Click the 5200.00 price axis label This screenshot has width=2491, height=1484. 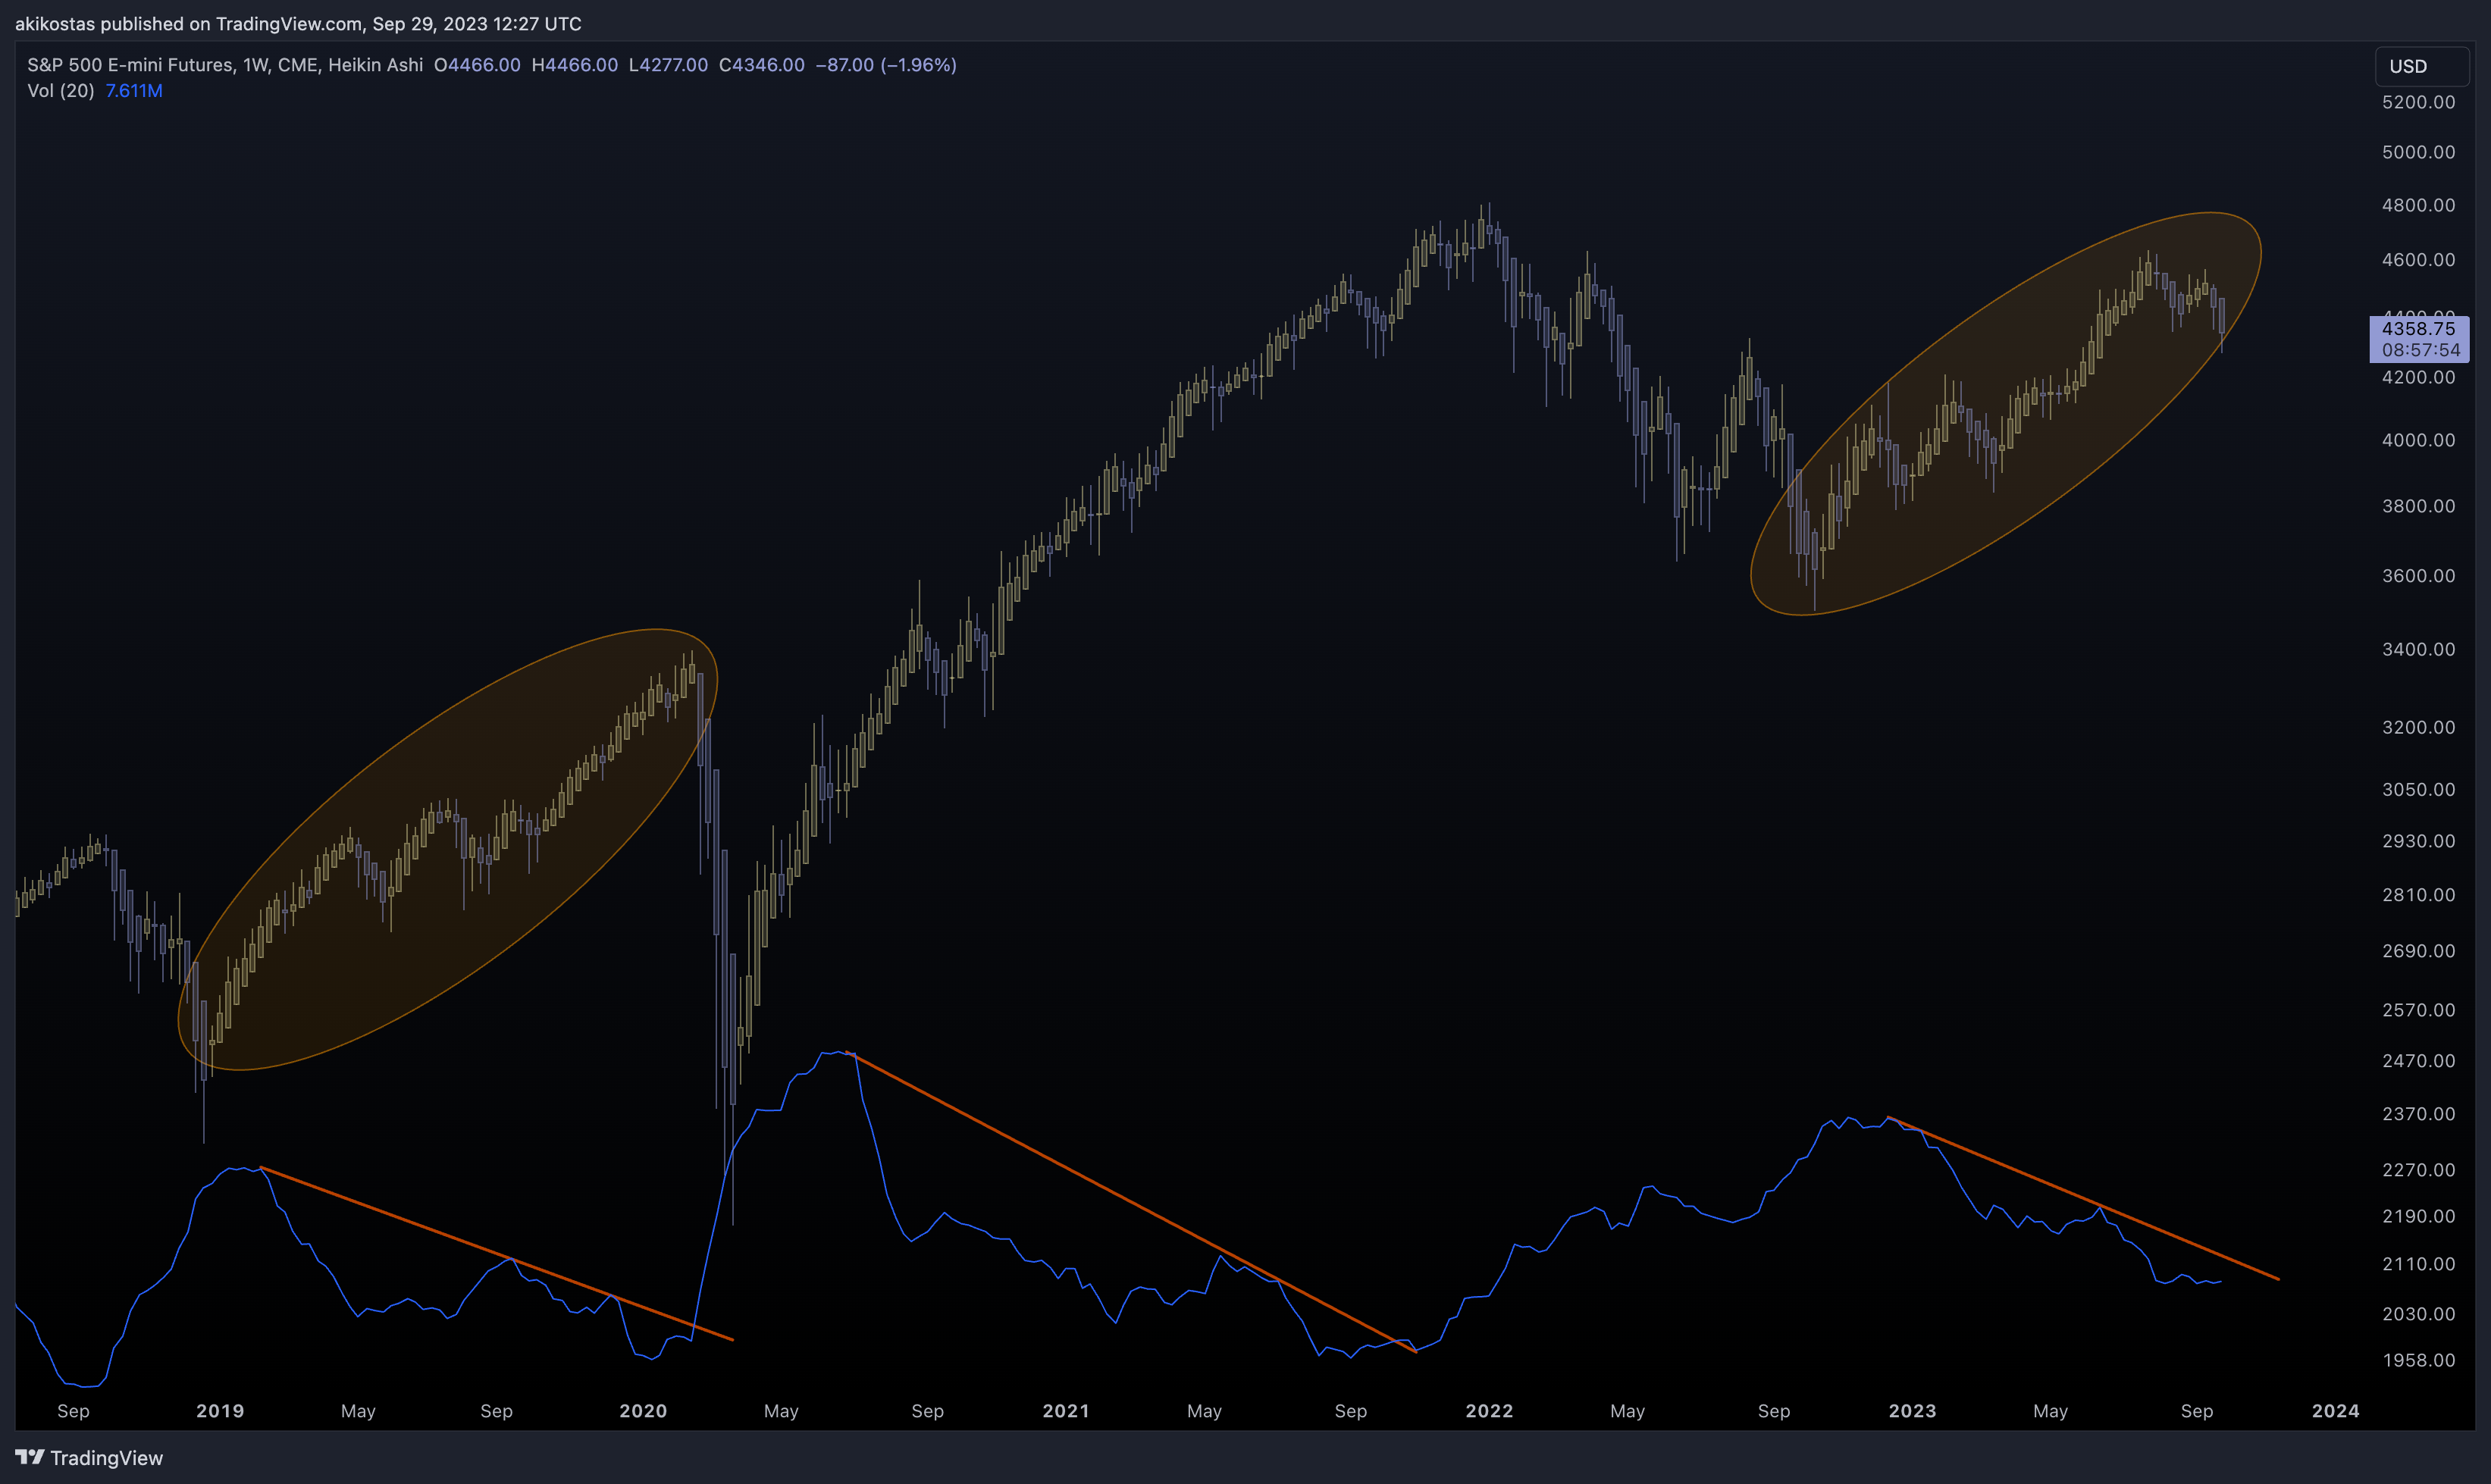2418,102
